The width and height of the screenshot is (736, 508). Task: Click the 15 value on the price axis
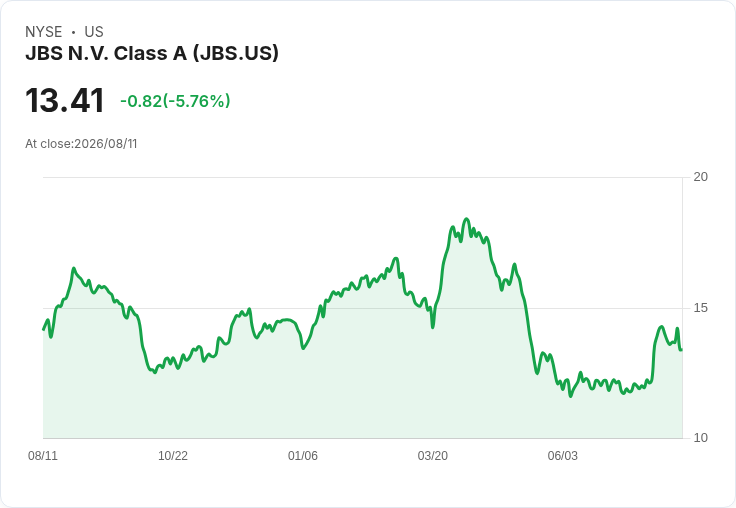(700, 308)
